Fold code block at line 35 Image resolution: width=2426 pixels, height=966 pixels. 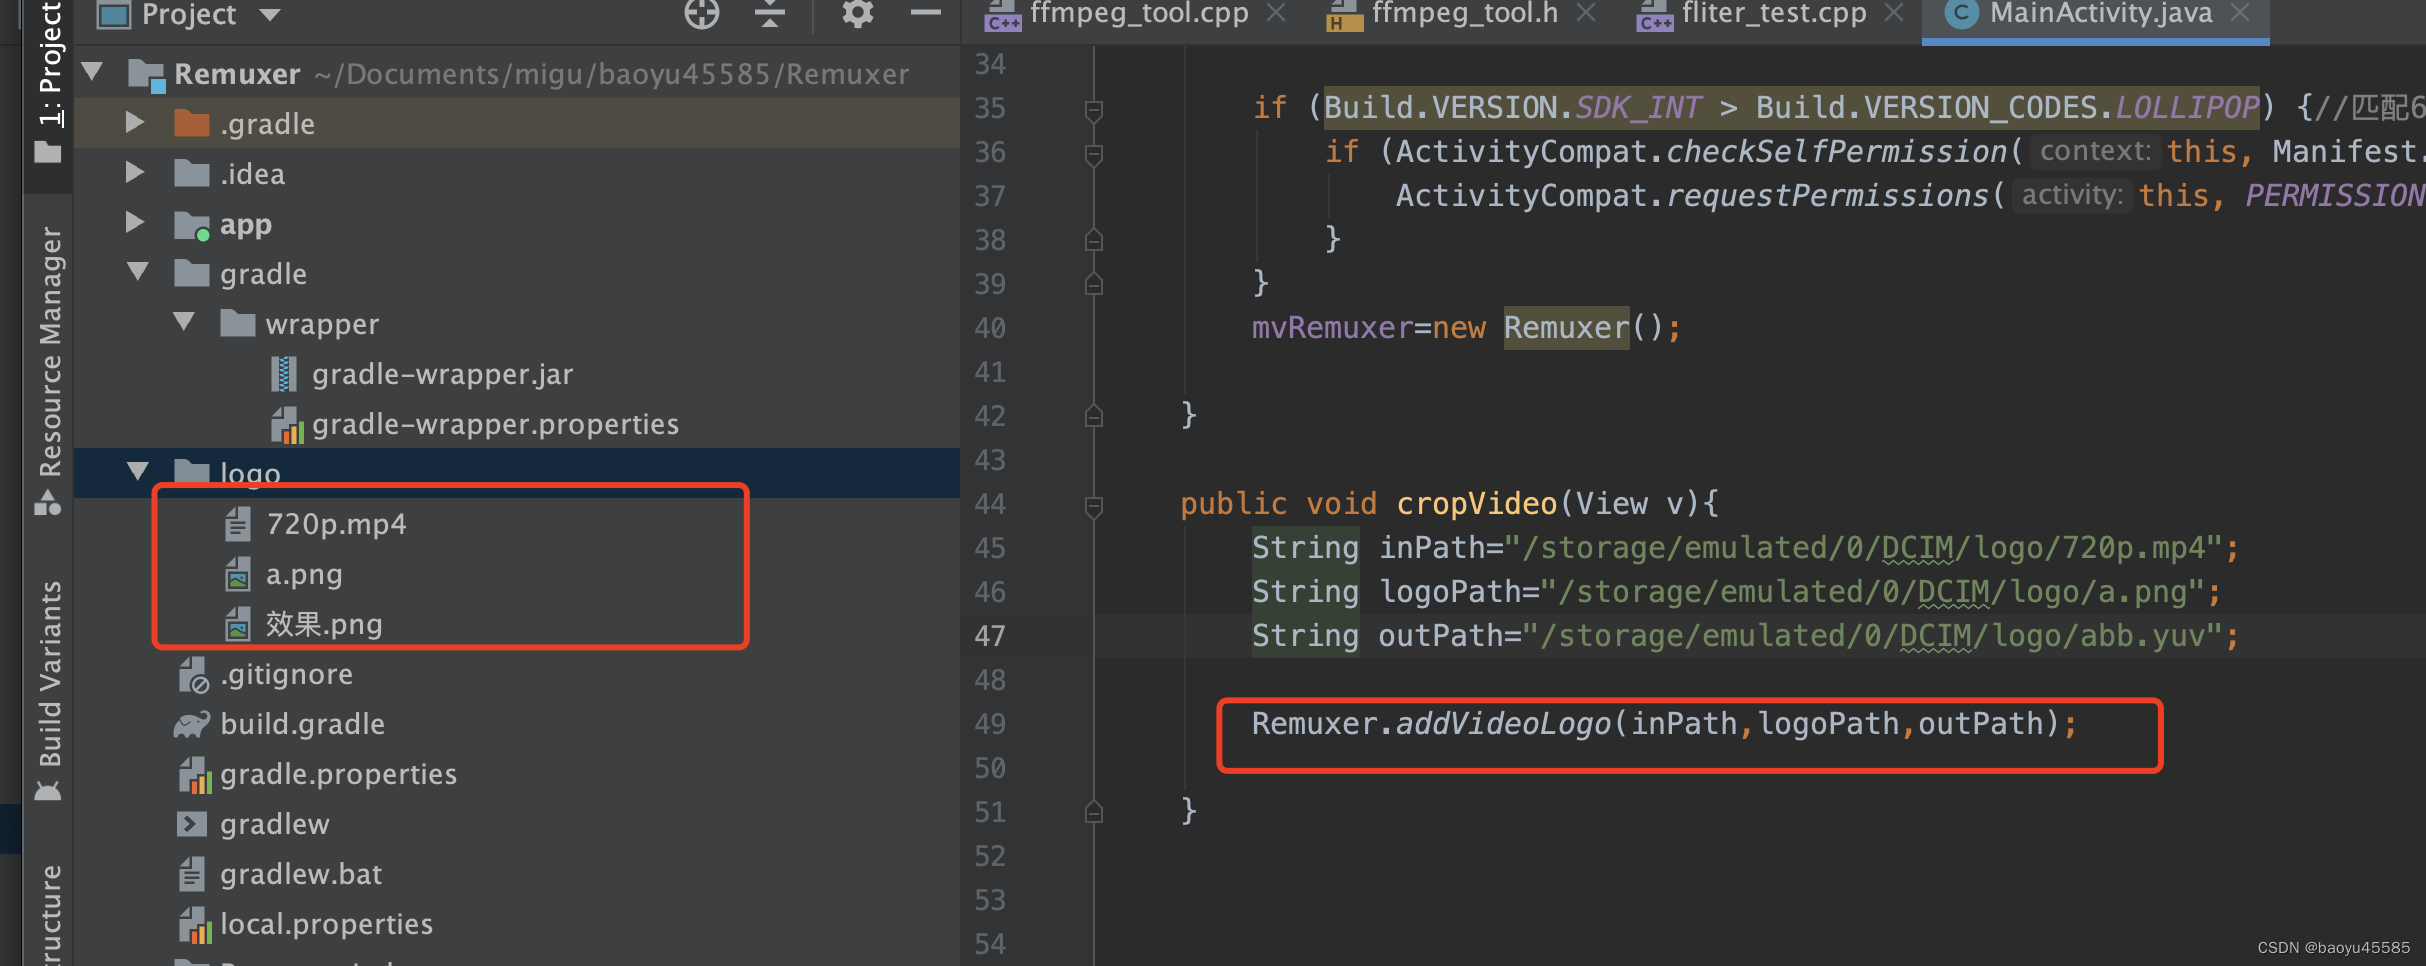(1094, 109)
